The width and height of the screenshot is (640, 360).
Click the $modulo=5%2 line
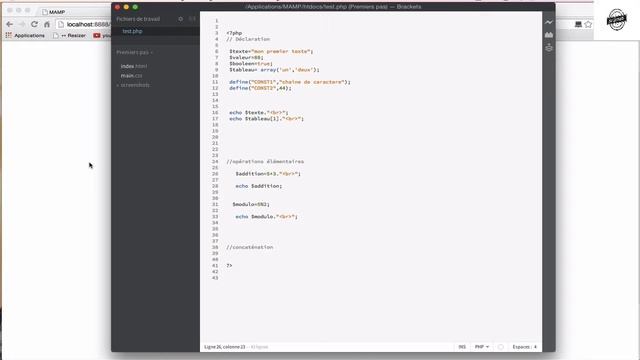pos(251,204)
